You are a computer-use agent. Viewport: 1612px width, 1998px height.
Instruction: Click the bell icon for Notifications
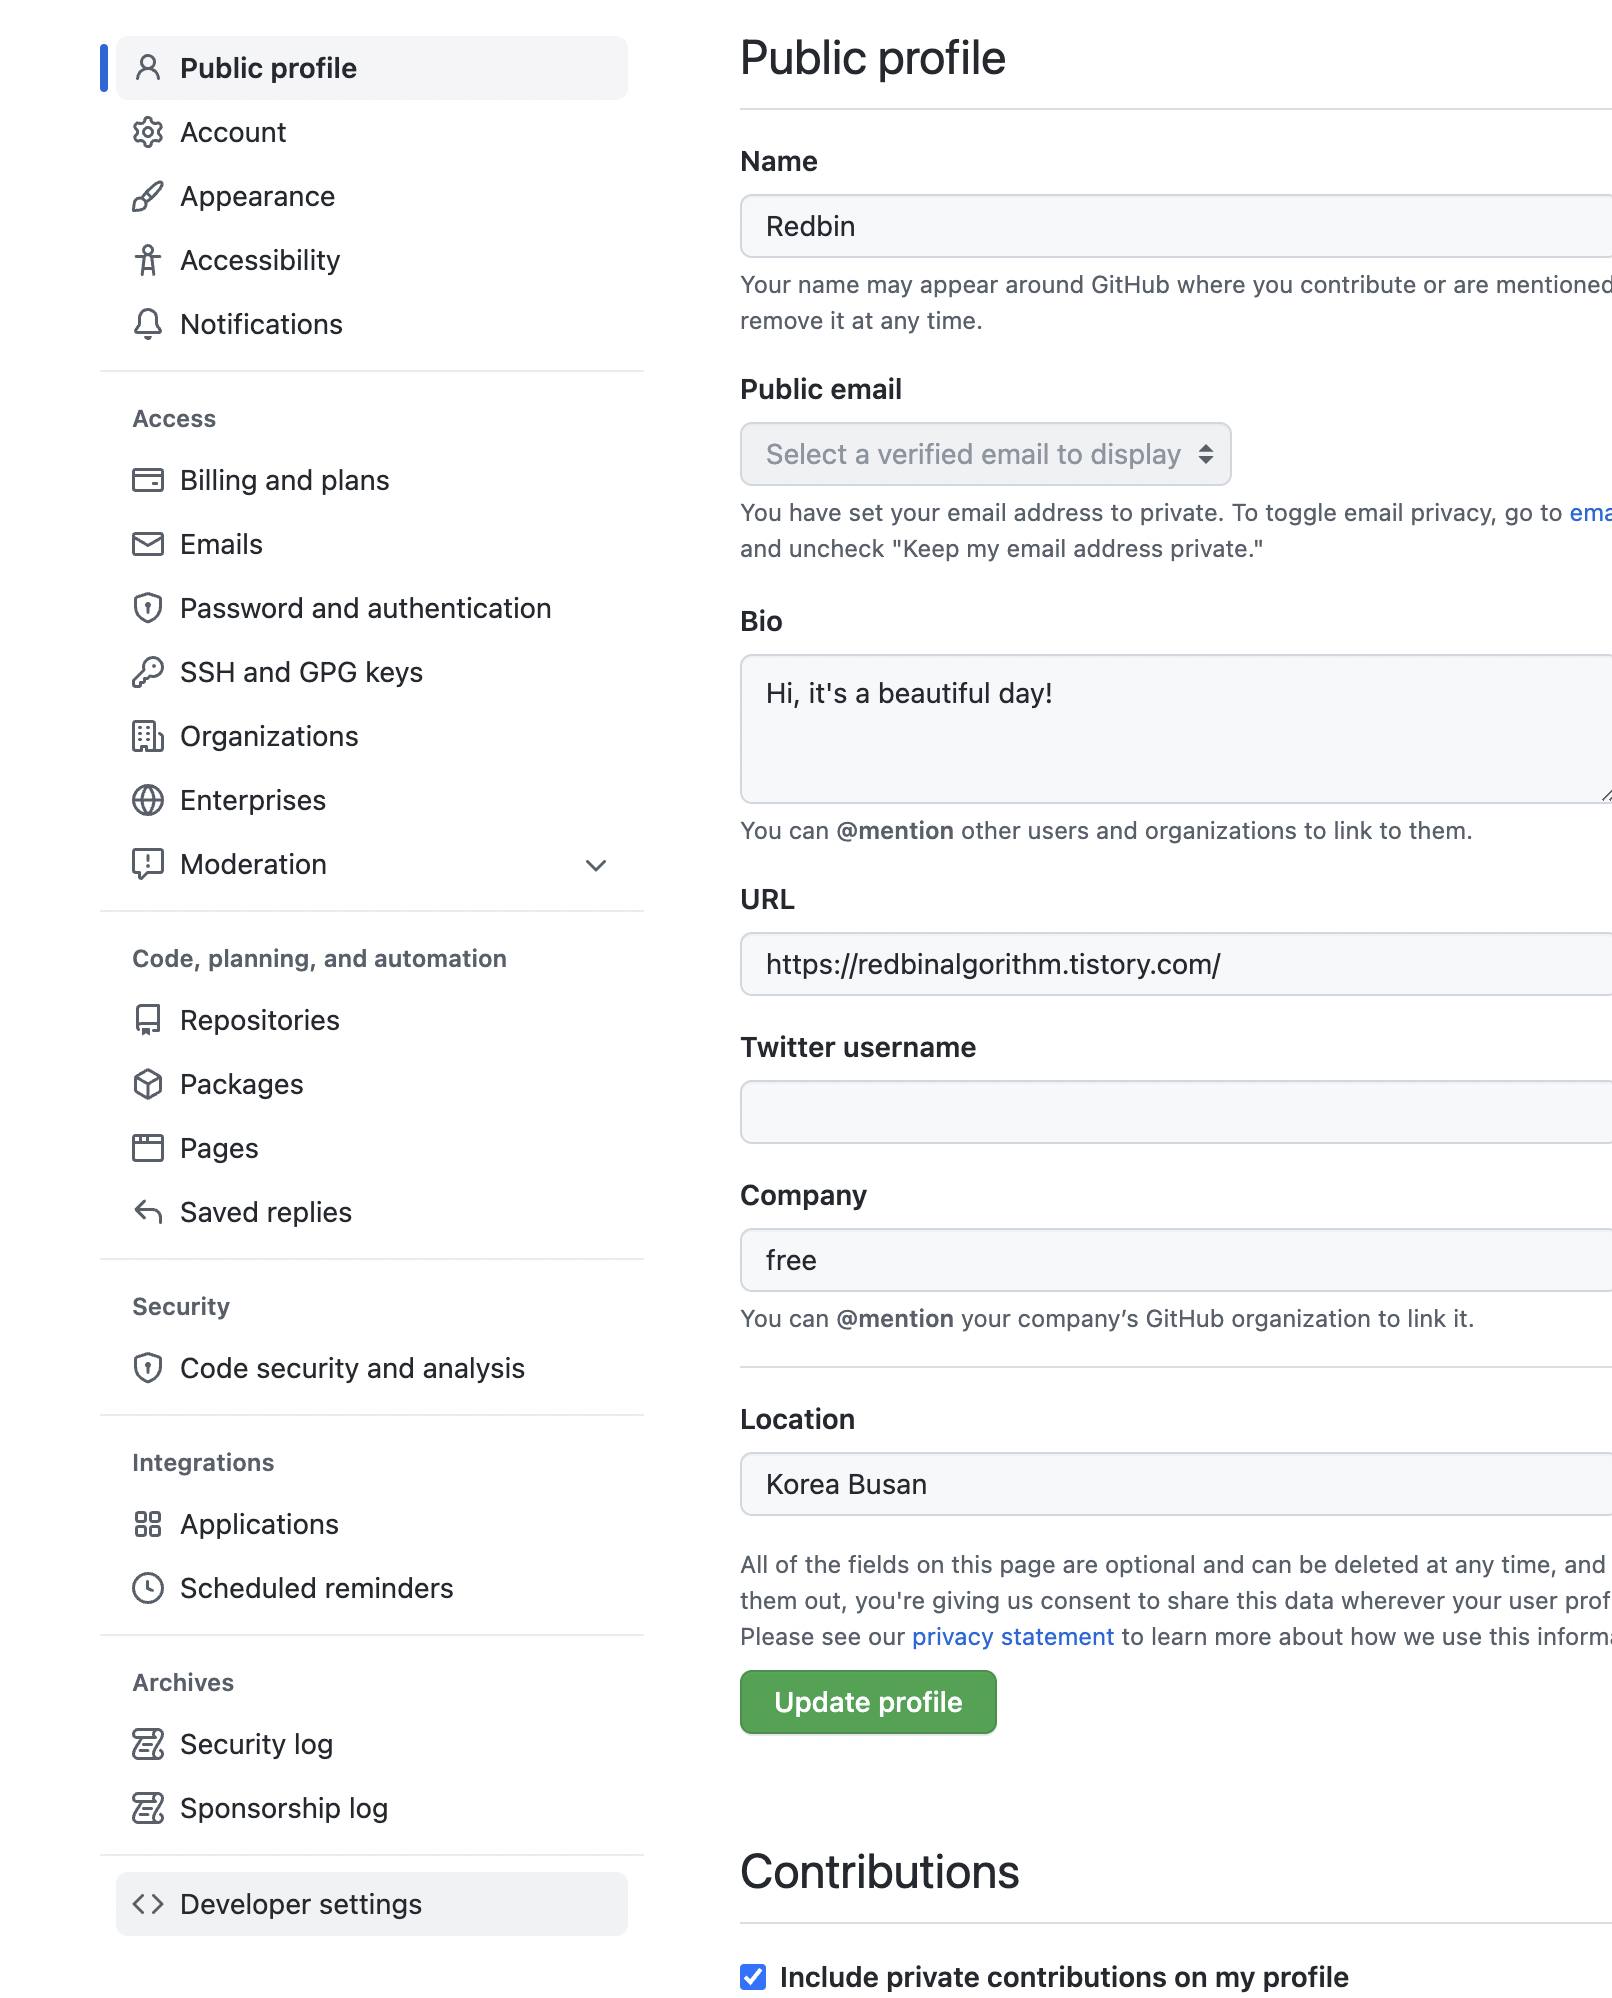coord(148,324)
